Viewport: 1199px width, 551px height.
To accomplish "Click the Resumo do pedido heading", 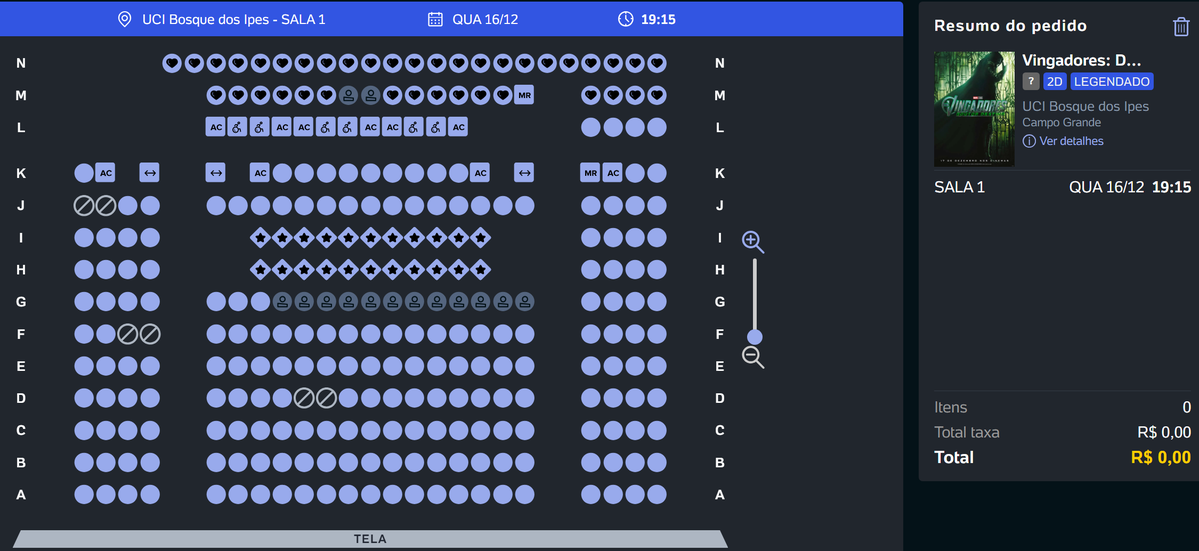I will (1010, 26).
